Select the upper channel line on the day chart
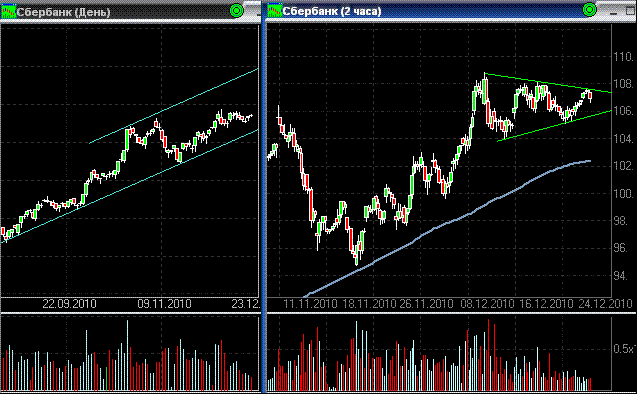The width and height of the screenshot is (637, 394). tap(174, 106)
